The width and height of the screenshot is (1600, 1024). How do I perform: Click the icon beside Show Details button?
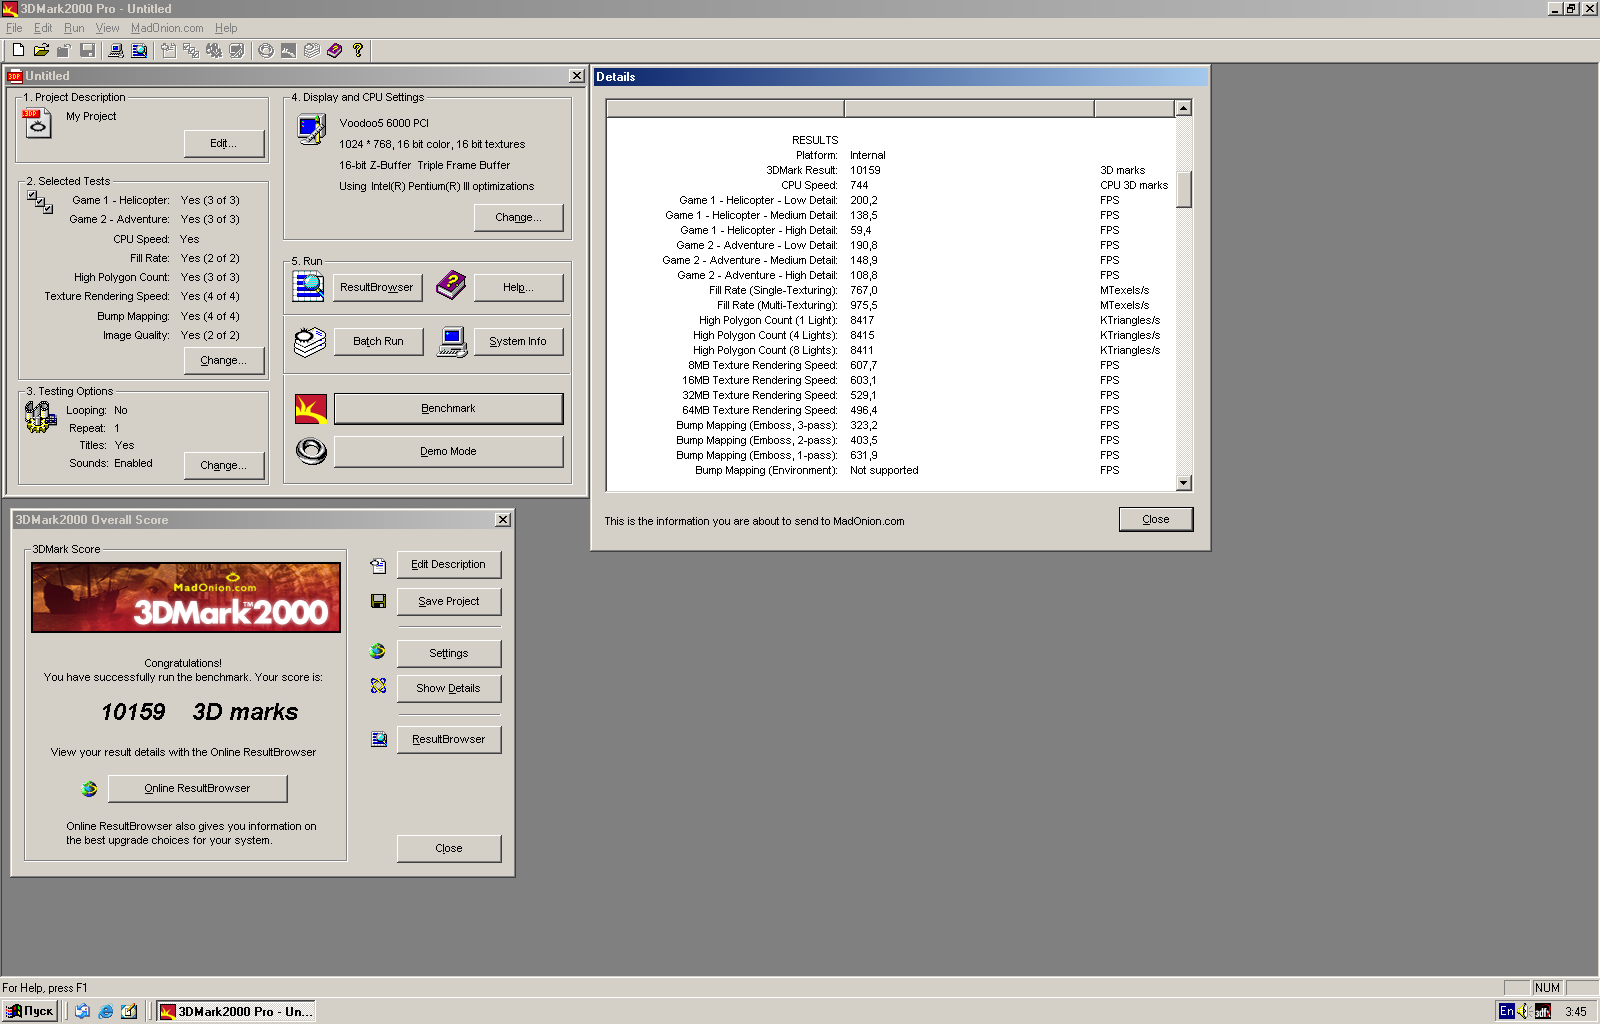click(x=378, y=686)
